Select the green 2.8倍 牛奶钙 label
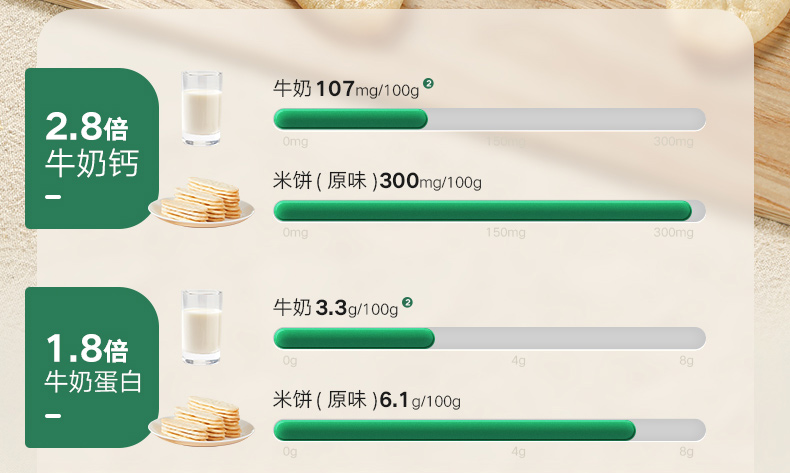This screenshot has height=473, width=790. pos(92,146)
